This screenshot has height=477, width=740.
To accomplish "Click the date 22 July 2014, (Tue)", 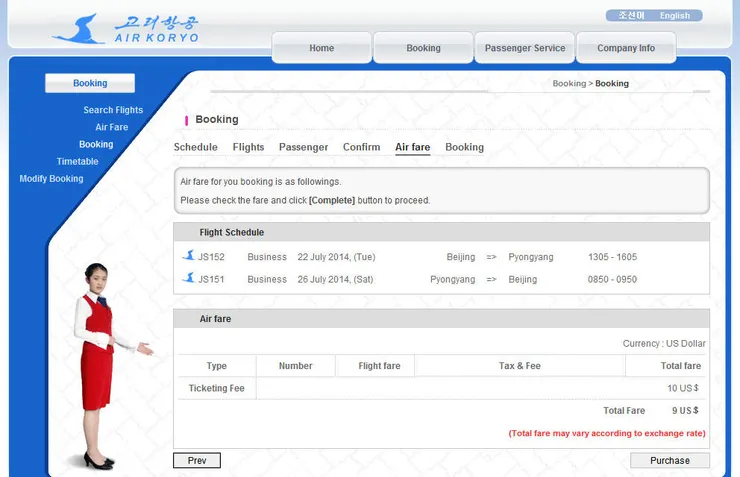I will [x=336, y=257].
